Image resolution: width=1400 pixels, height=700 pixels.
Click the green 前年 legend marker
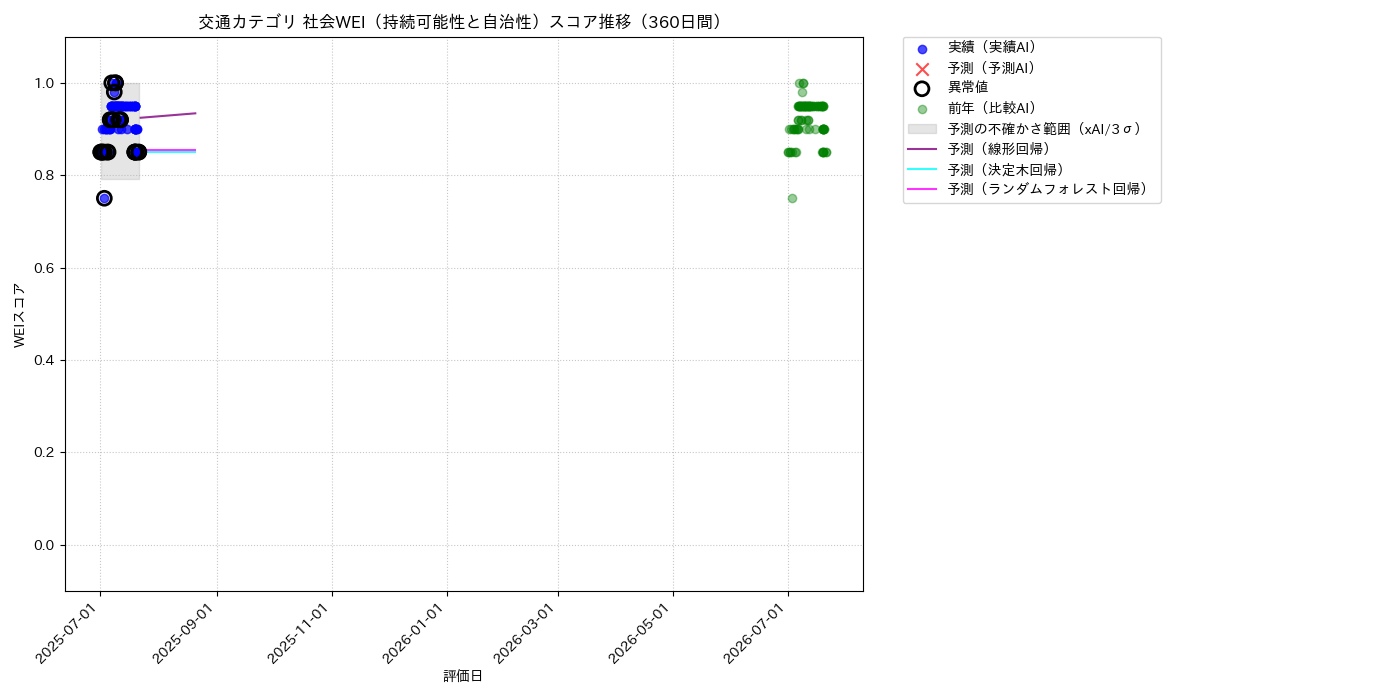pyautogui.click(x=922, y=109)
